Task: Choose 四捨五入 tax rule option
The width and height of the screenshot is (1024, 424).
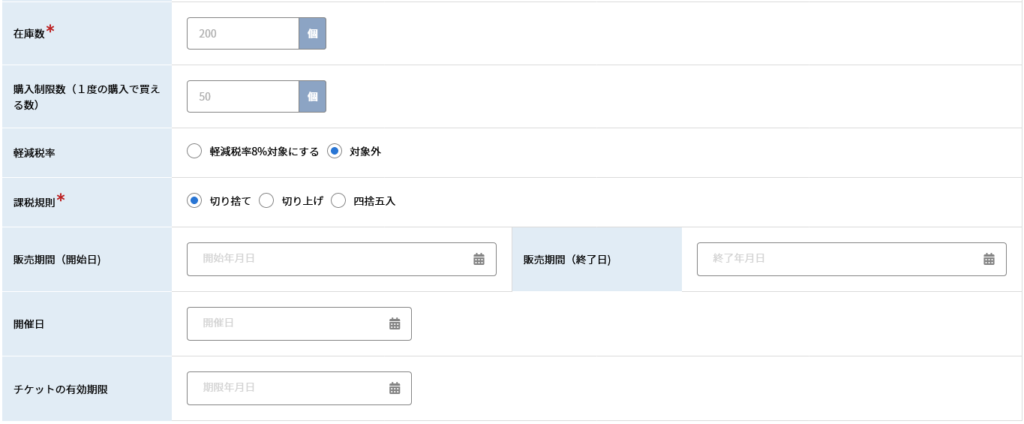Action: [x=338, y=201]
